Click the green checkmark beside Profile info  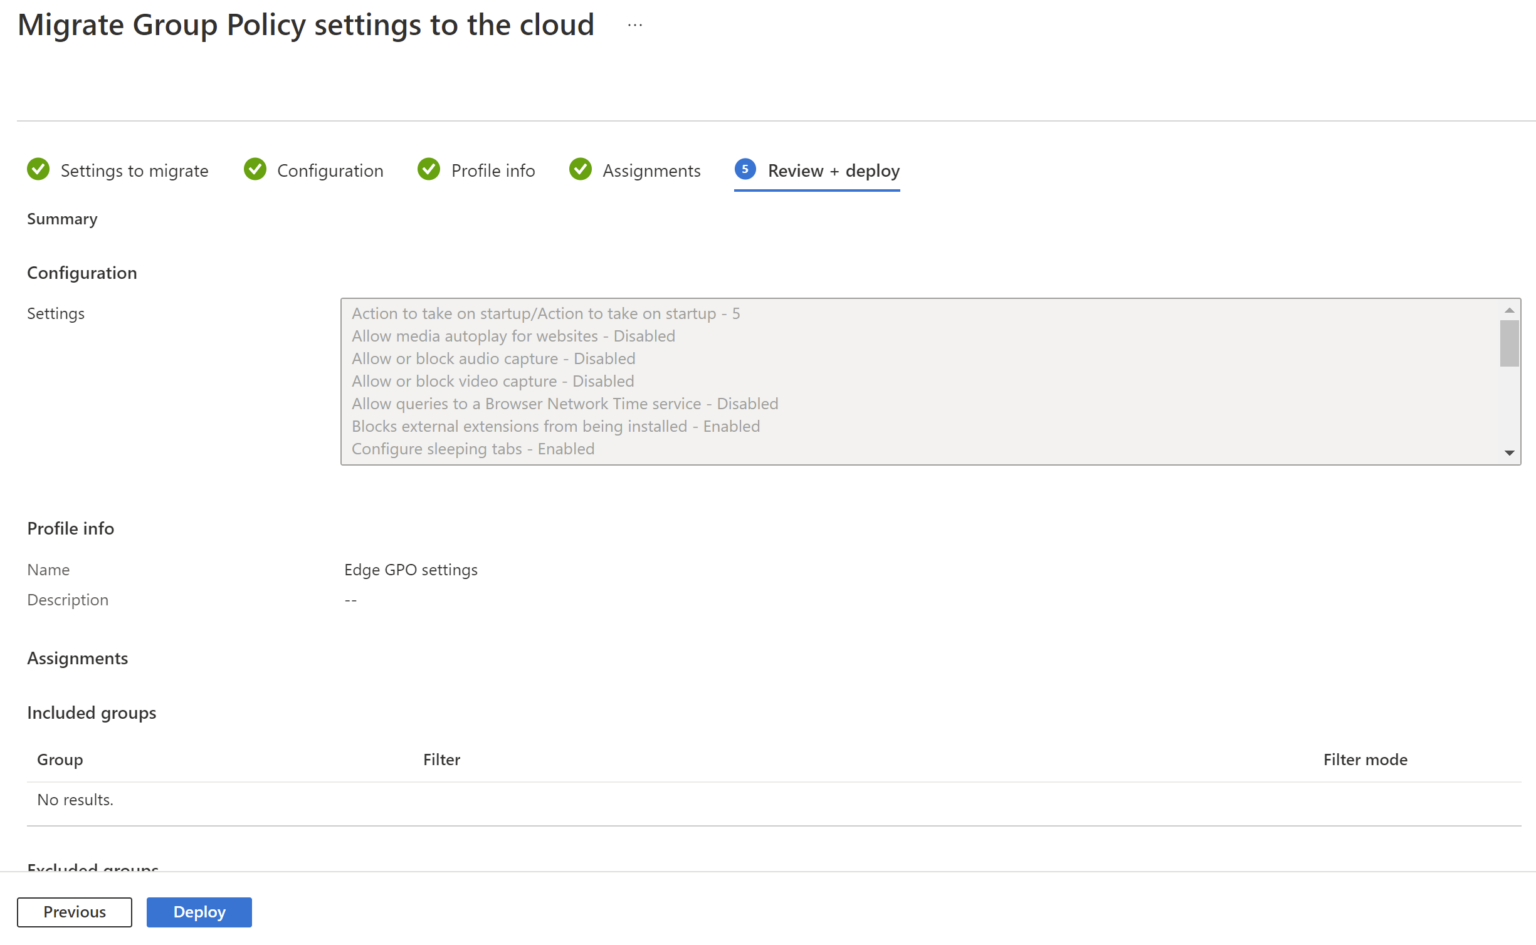click(428, 170)
